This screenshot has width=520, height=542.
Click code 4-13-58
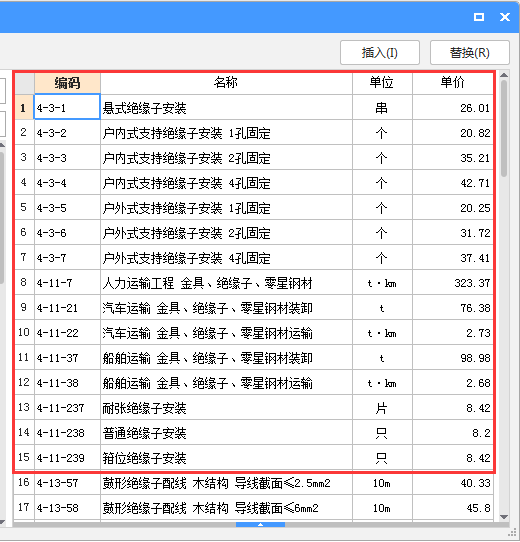click(x=58, y=508)
